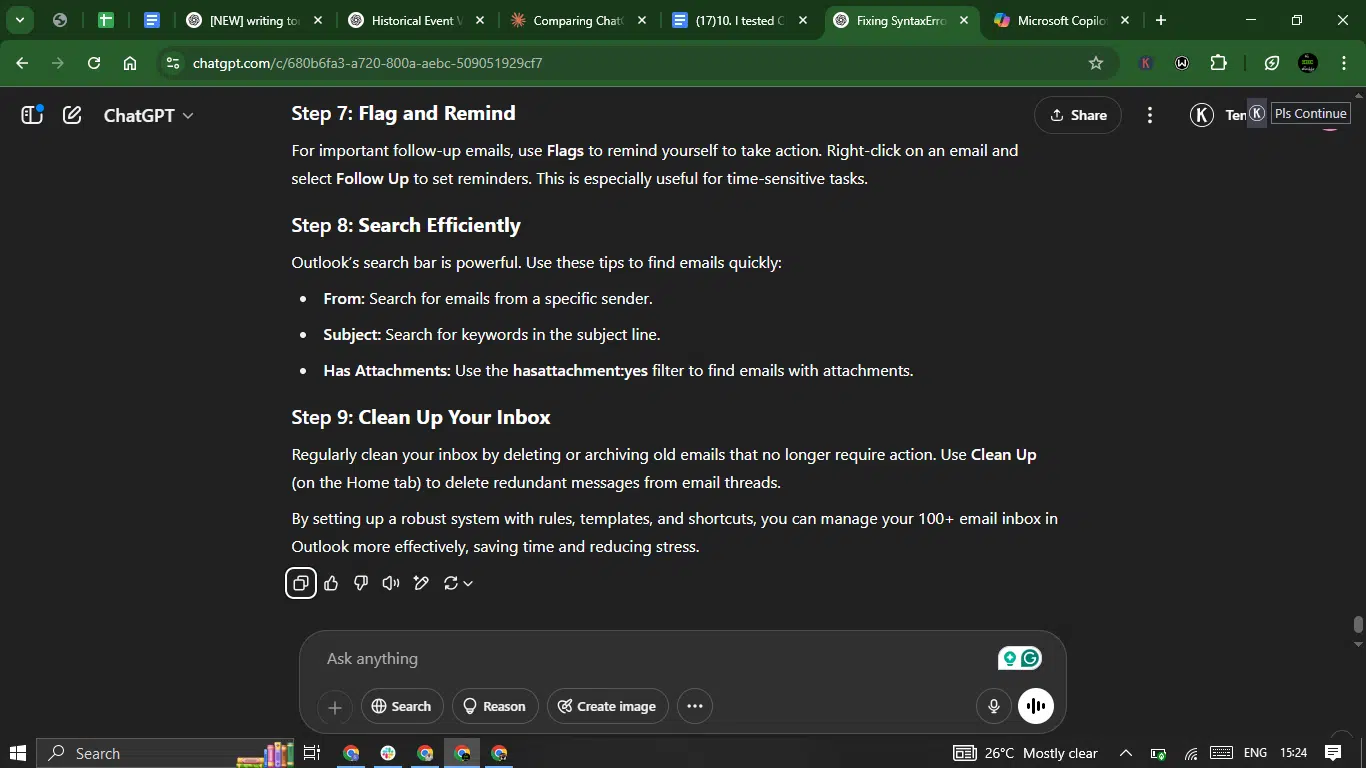Toggle the ChatGPT sidebar panel
1366x768 pixels.
32,115
